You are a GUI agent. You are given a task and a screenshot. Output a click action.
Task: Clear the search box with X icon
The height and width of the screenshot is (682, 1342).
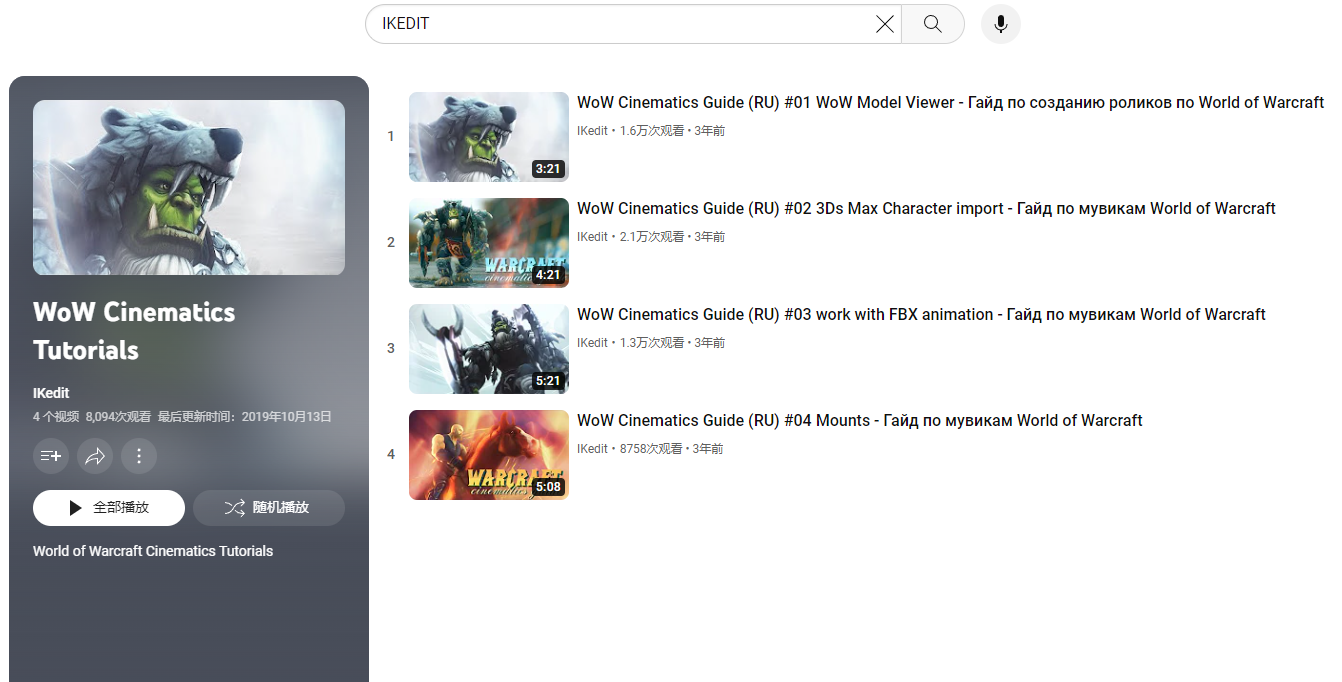point(884,24)
